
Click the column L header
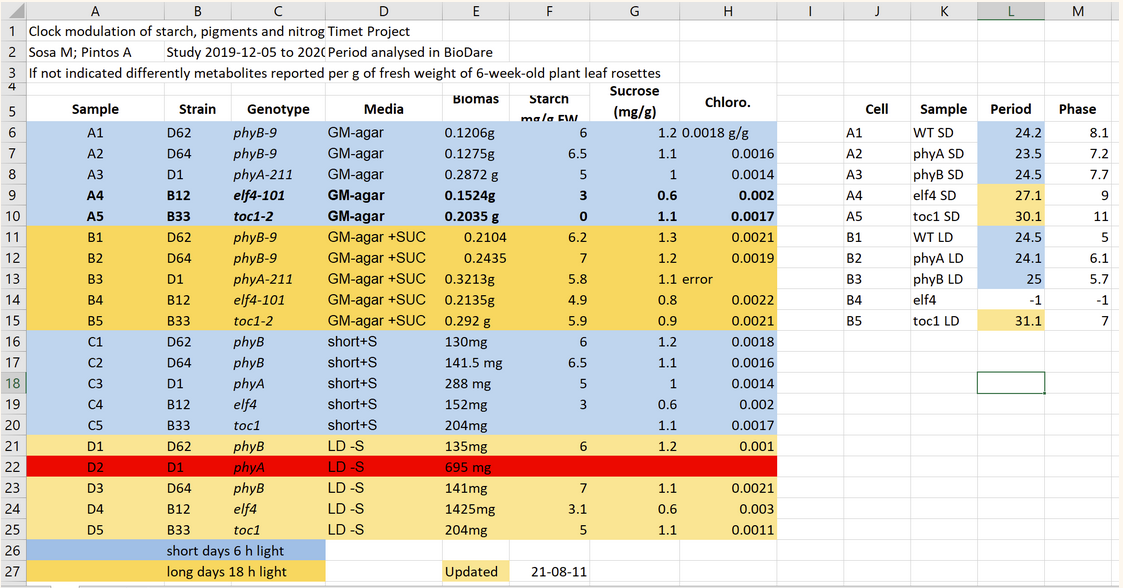(x=1010, y=10)
